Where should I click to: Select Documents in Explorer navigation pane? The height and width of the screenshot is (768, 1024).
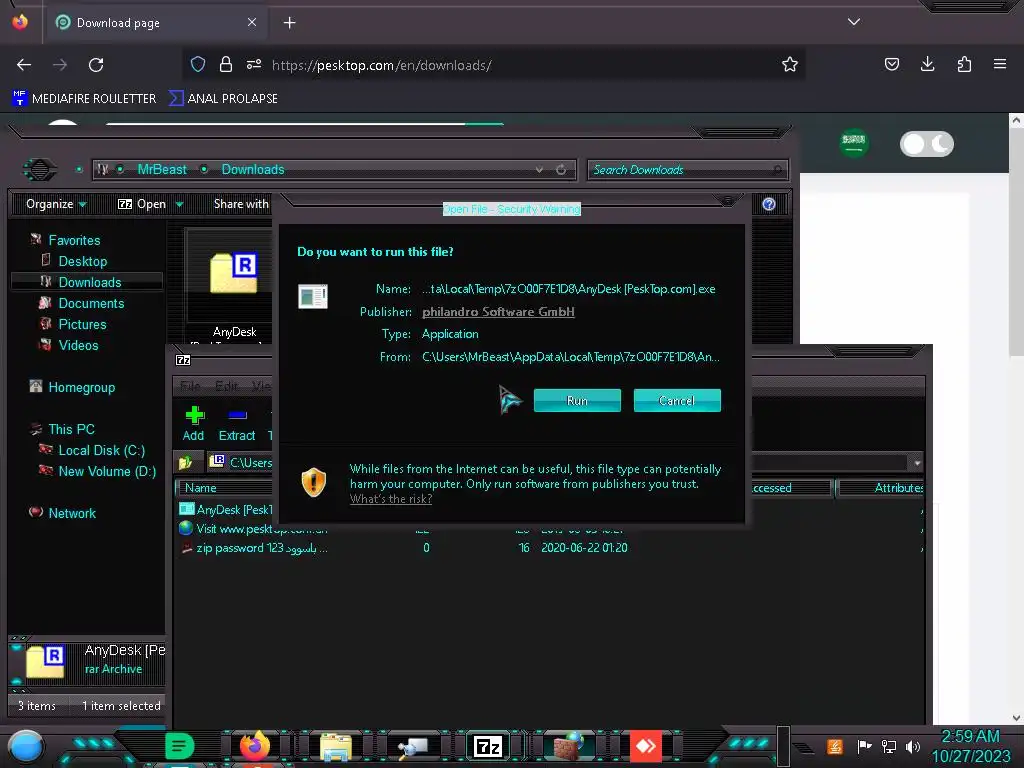click(91, 303)
